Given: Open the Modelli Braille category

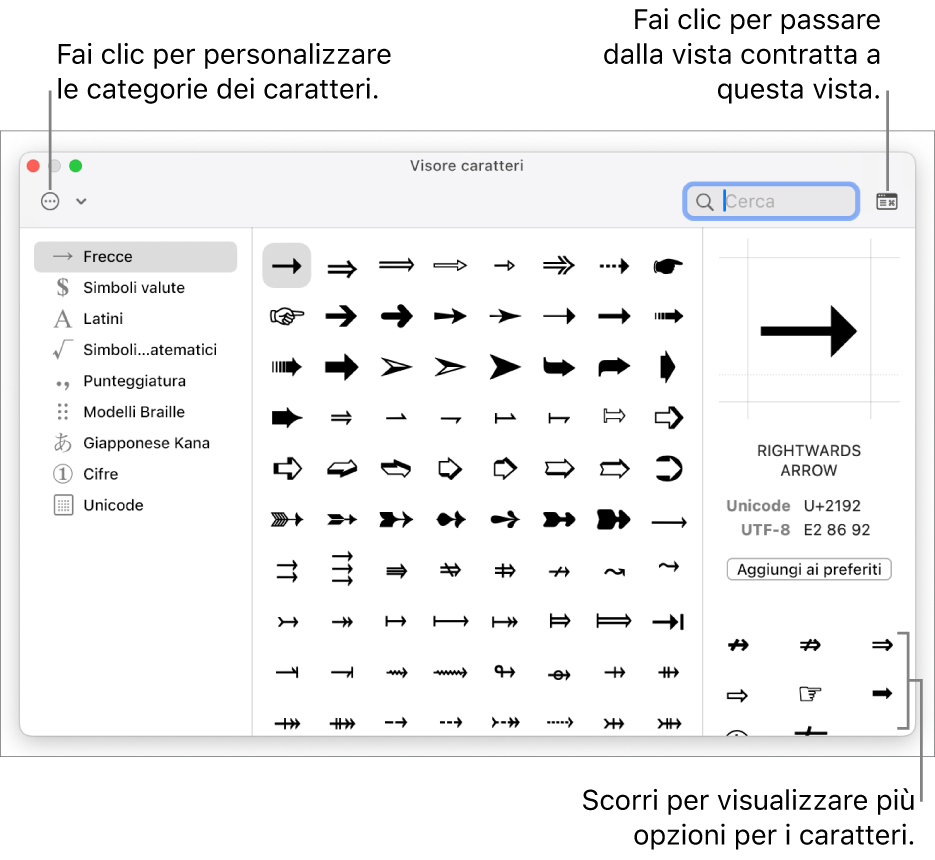Looking at the screenshot, I should 135,412.
